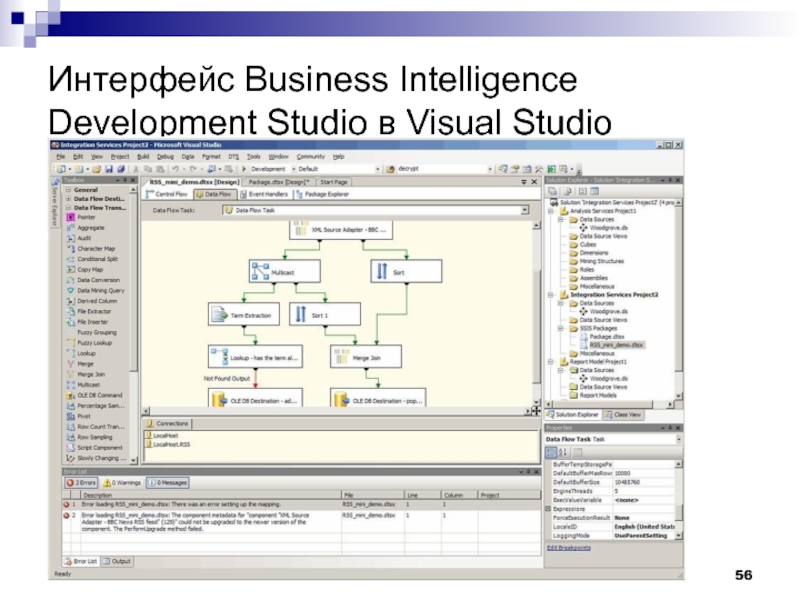Click the Save icon in the toolbar
The width and height of the screenshot is (800, 600).
tap(109, 169)
